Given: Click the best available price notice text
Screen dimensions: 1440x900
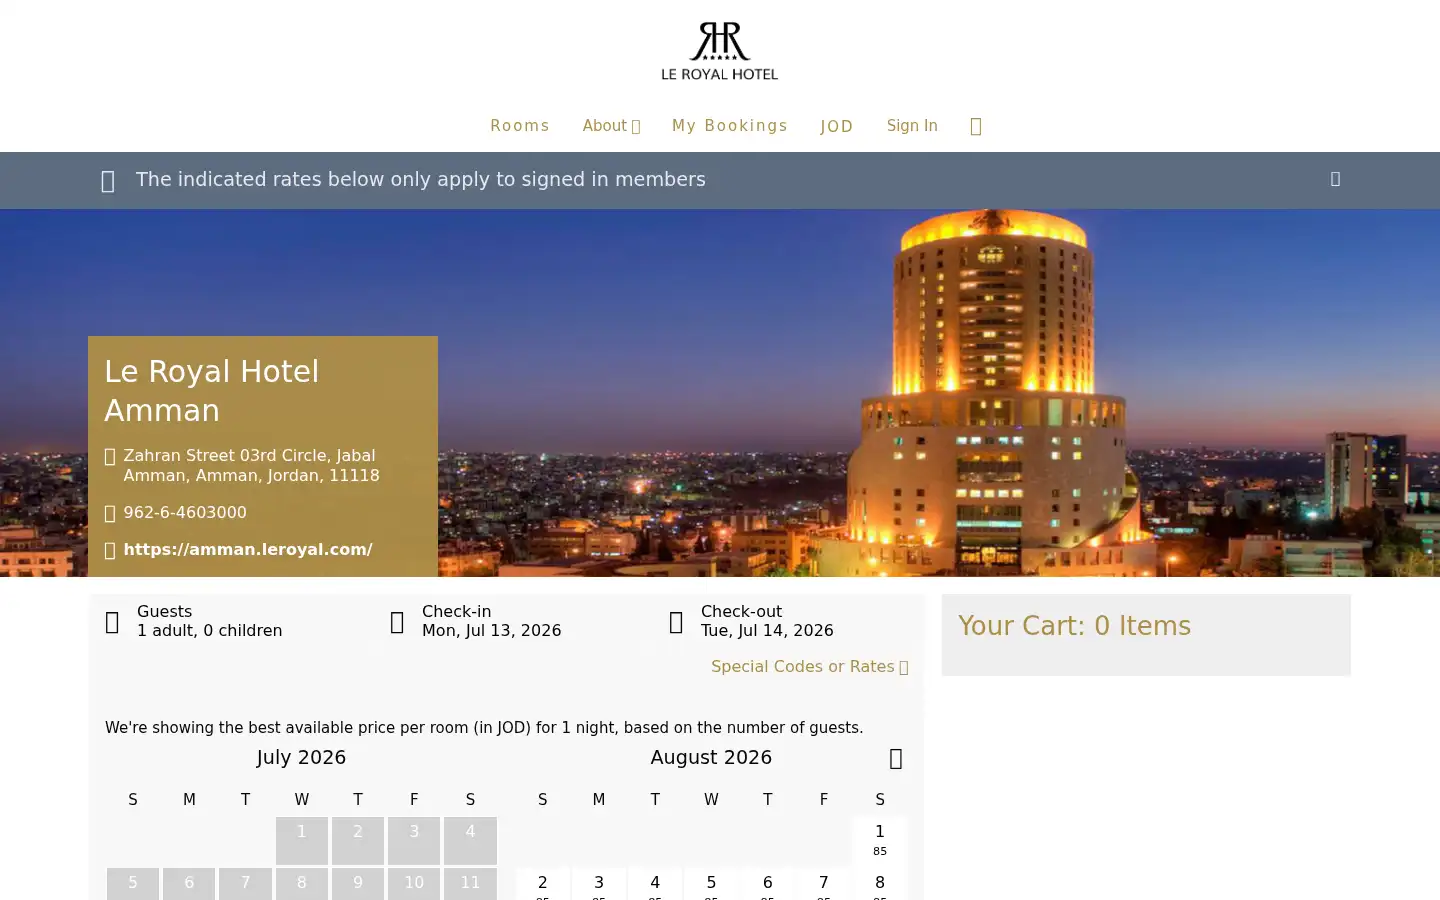Looking at the screenshot, I should [x=484, y=728].
